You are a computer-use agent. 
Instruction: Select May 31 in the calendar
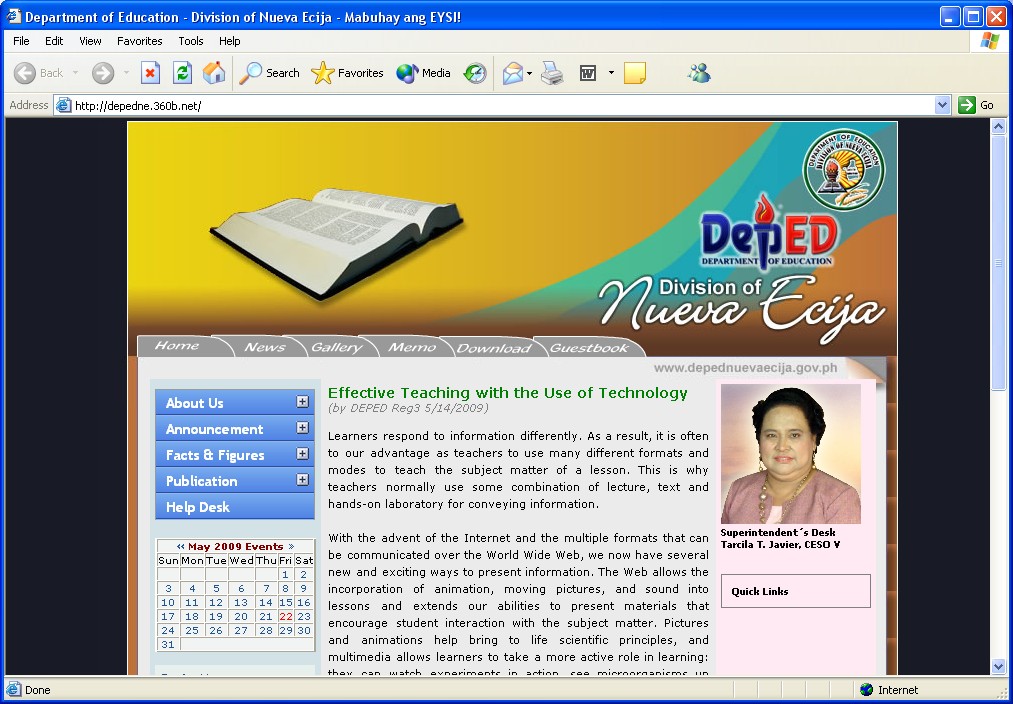(168, 645)
